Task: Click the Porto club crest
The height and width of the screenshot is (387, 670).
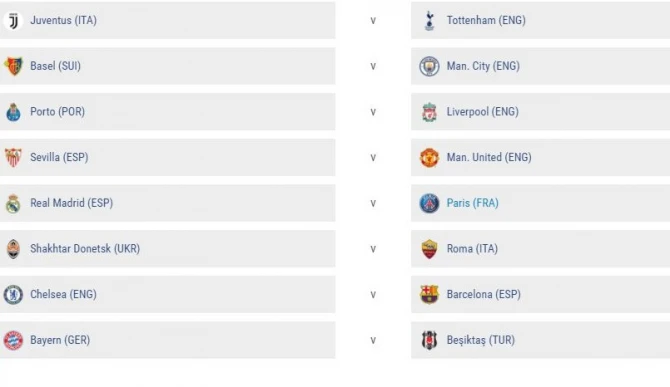Action: pos(13,112)
